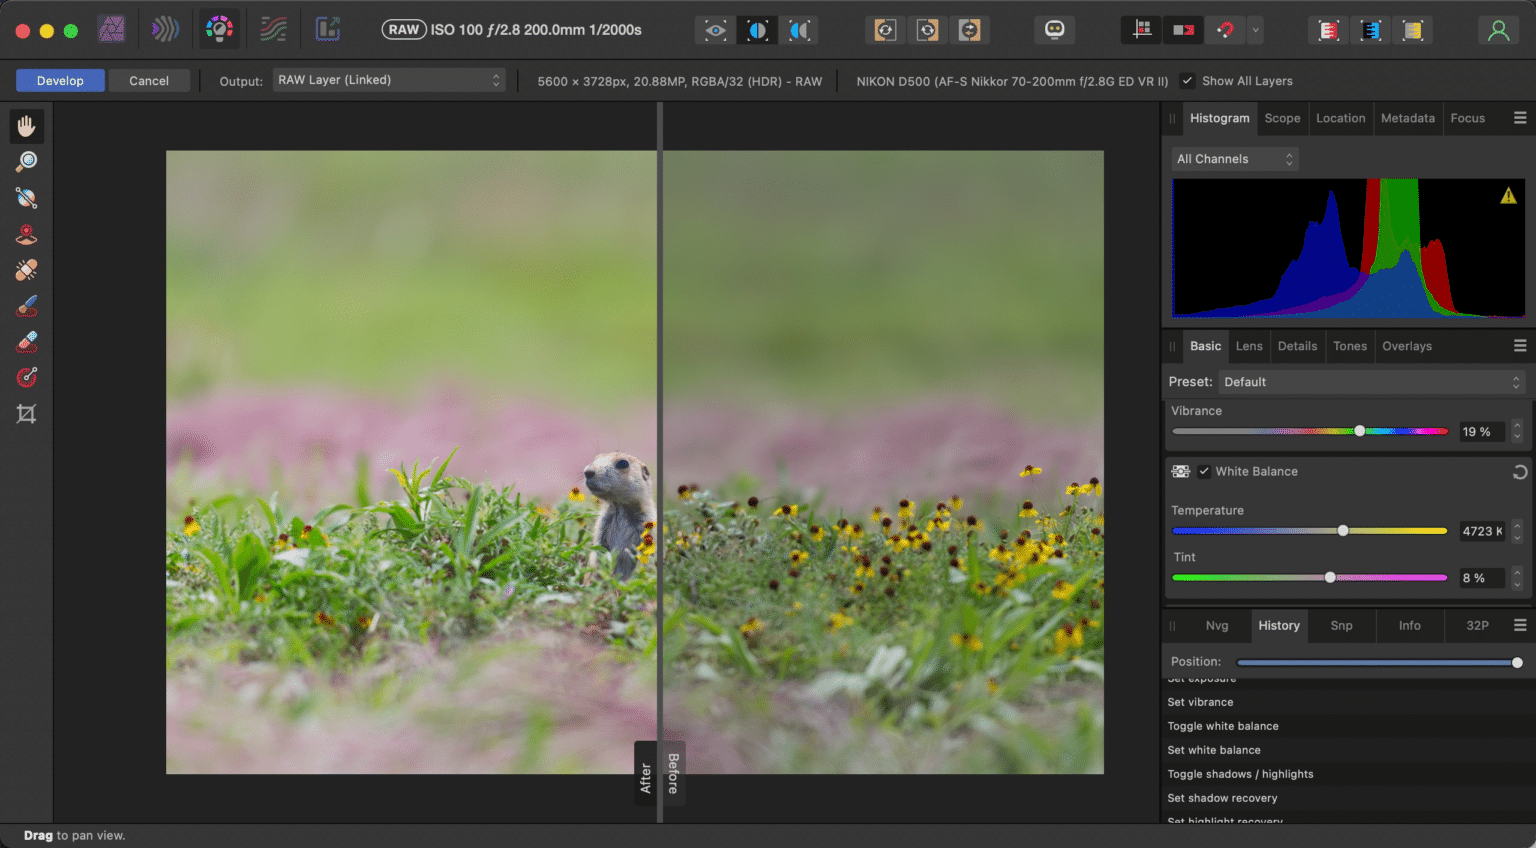1536x848 pixels.
Task: Open the Preset dropdown
Action: [1371, 381]
